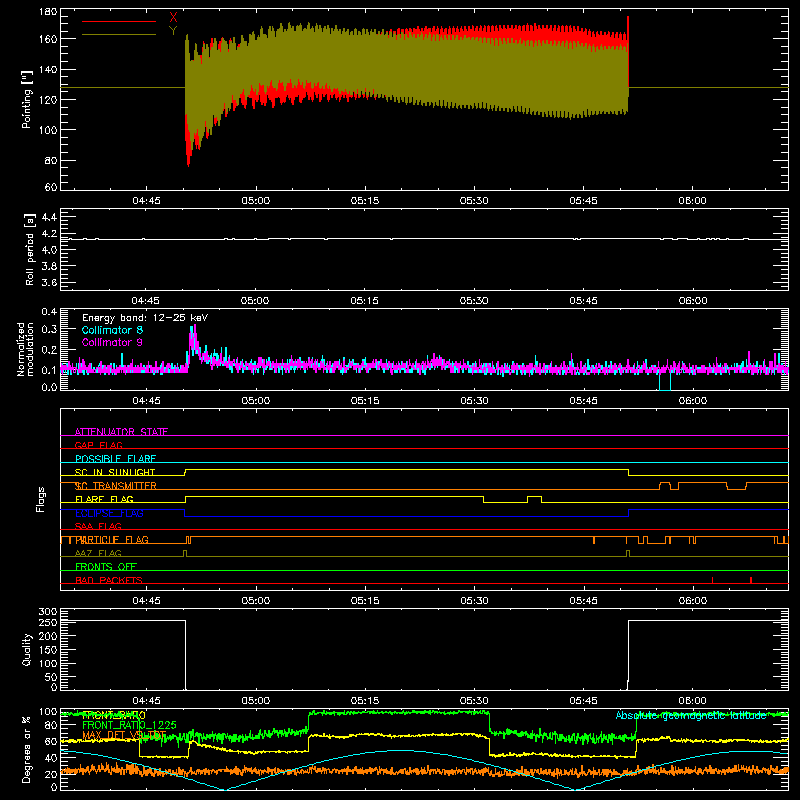The height and width of the screenshot is (800, 800).
Task: Select the POSSIBLE_FLARE flag label
Action: [115, 459]
